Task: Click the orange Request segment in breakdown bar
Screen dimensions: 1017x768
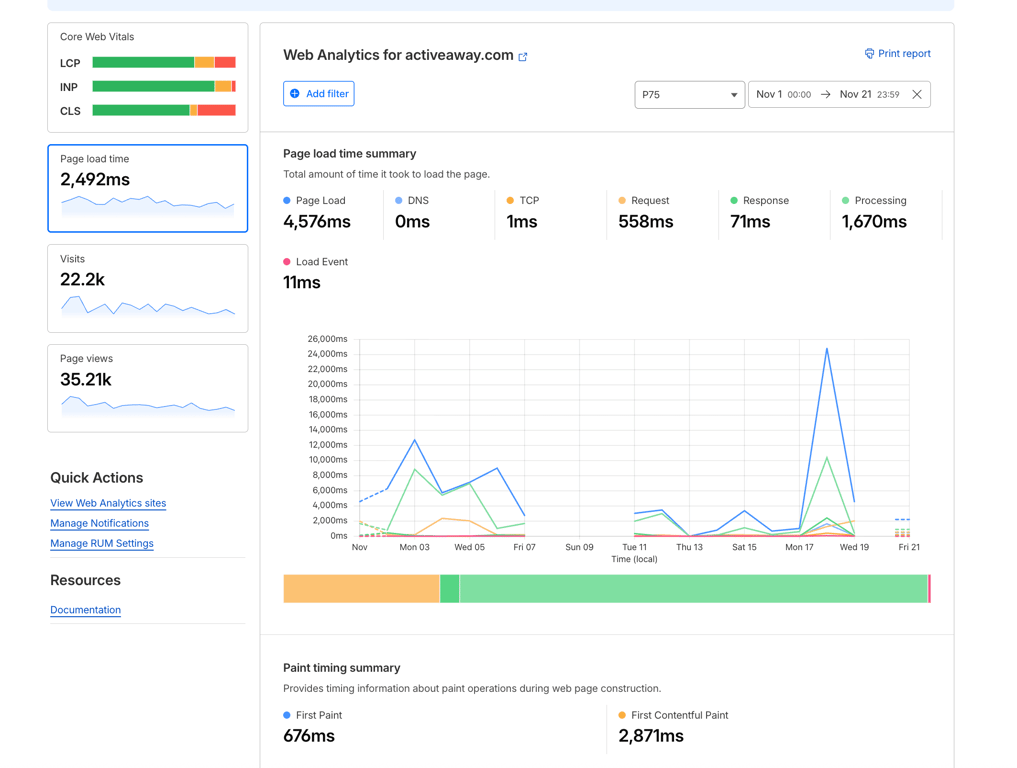Action: 361,589
